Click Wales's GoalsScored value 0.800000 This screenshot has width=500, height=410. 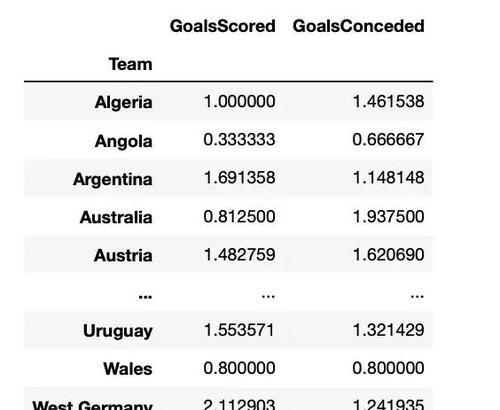tap(239, 368)
